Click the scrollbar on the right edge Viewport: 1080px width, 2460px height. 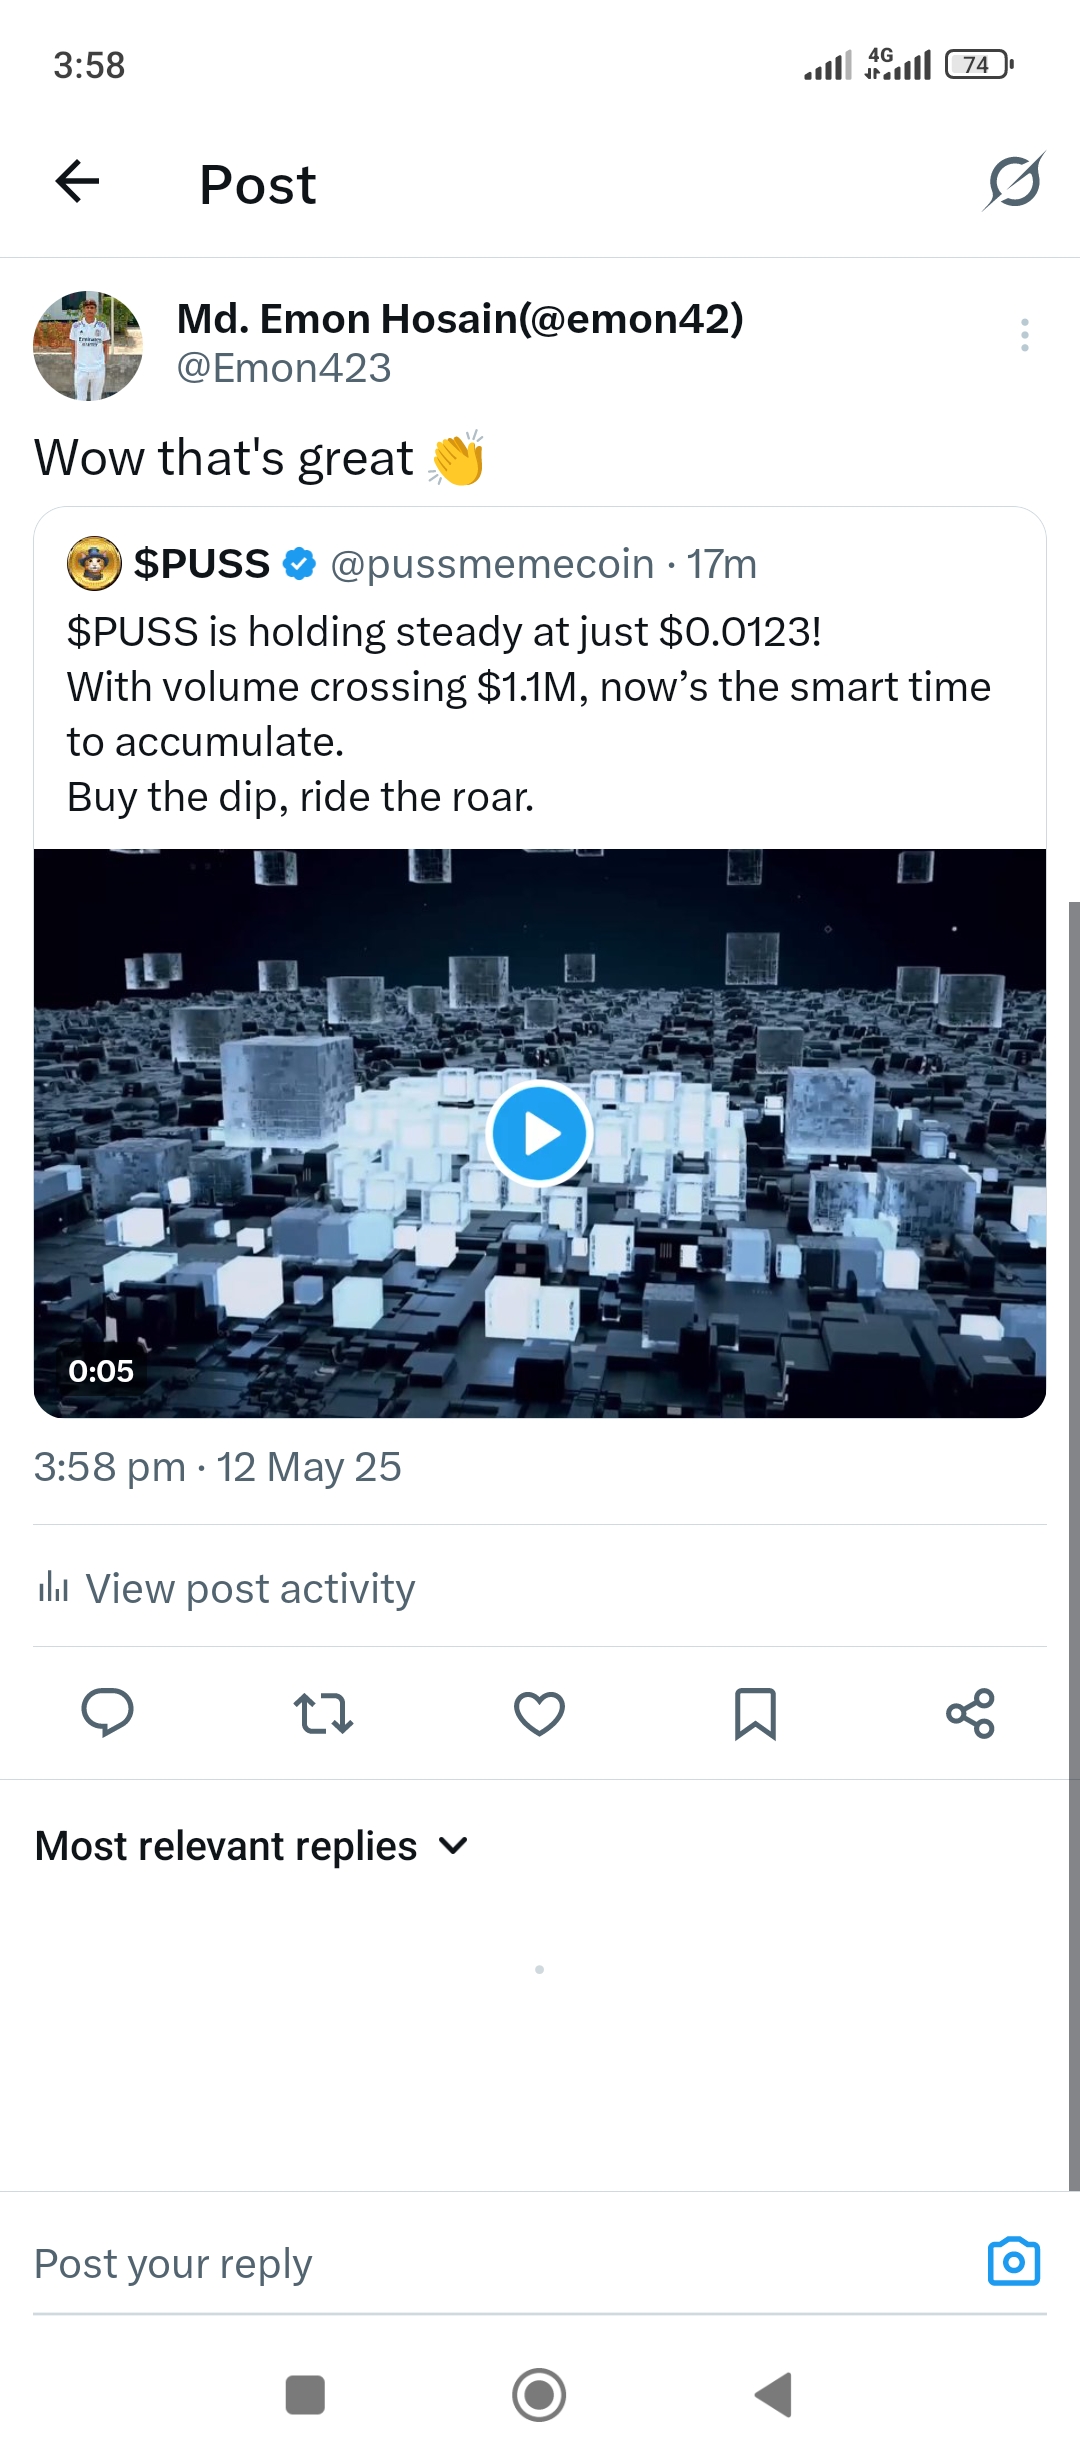coord(1074,1546)
